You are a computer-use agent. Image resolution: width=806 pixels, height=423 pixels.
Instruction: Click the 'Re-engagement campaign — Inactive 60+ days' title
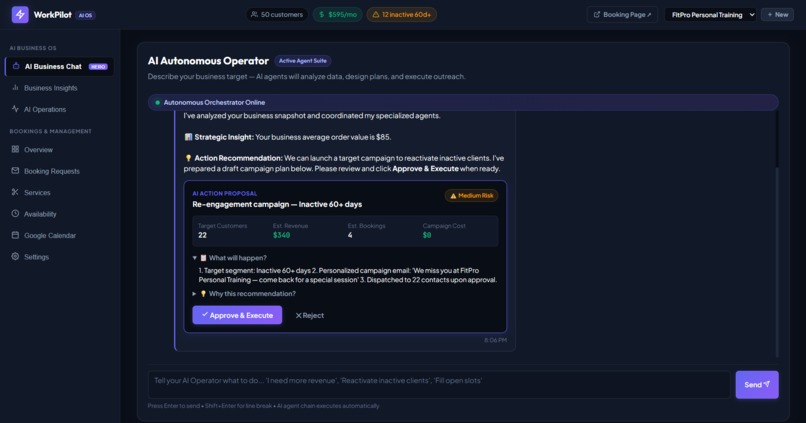click(277, 204)
